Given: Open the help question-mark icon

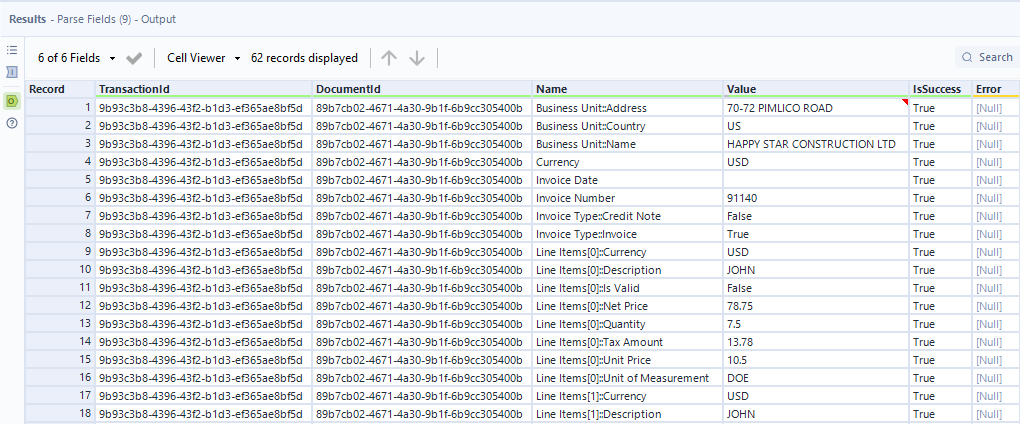Looking at the screenshot, I should click(12, 123).
